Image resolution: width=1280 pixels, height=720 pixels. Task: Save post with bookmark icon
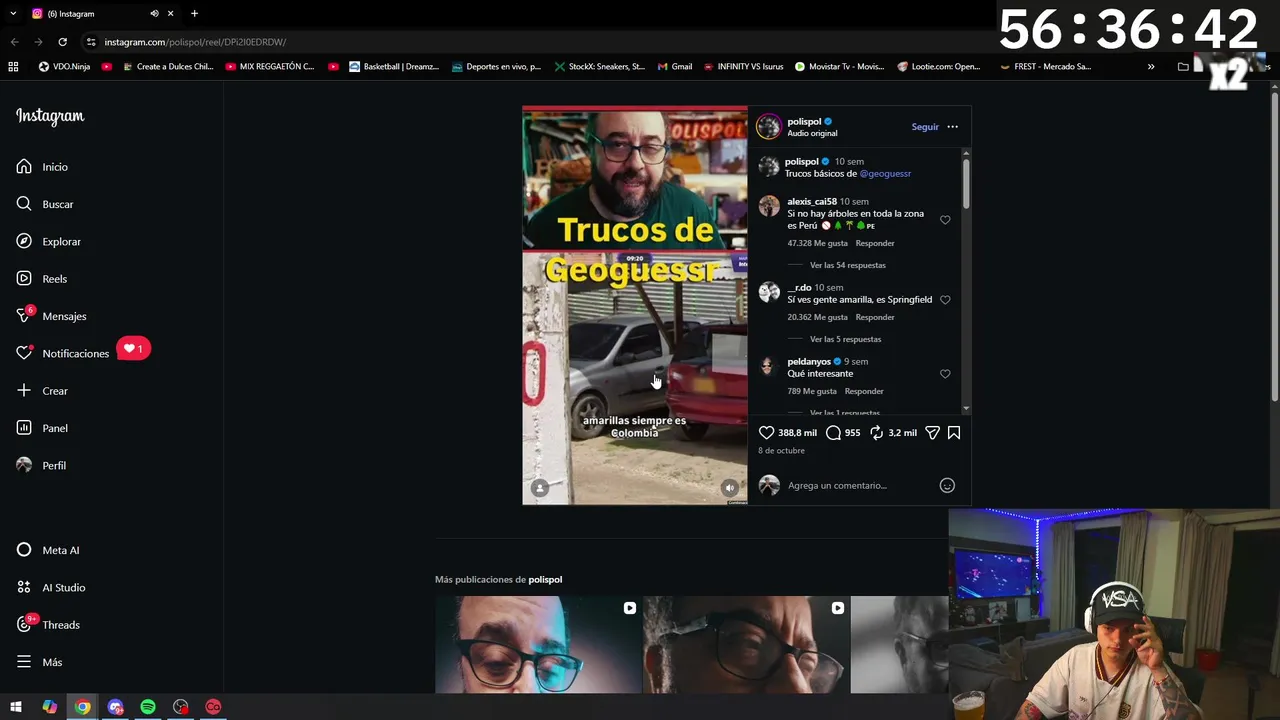(x=954, y=433)
